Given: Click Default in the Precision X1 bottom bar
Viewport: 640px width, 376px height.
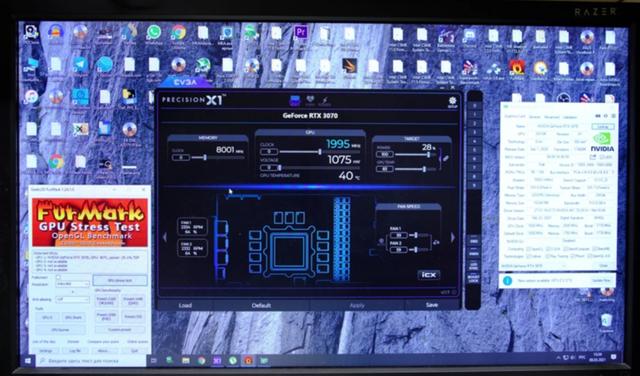Looking at the screenshot, I should [x=261, y=305].
